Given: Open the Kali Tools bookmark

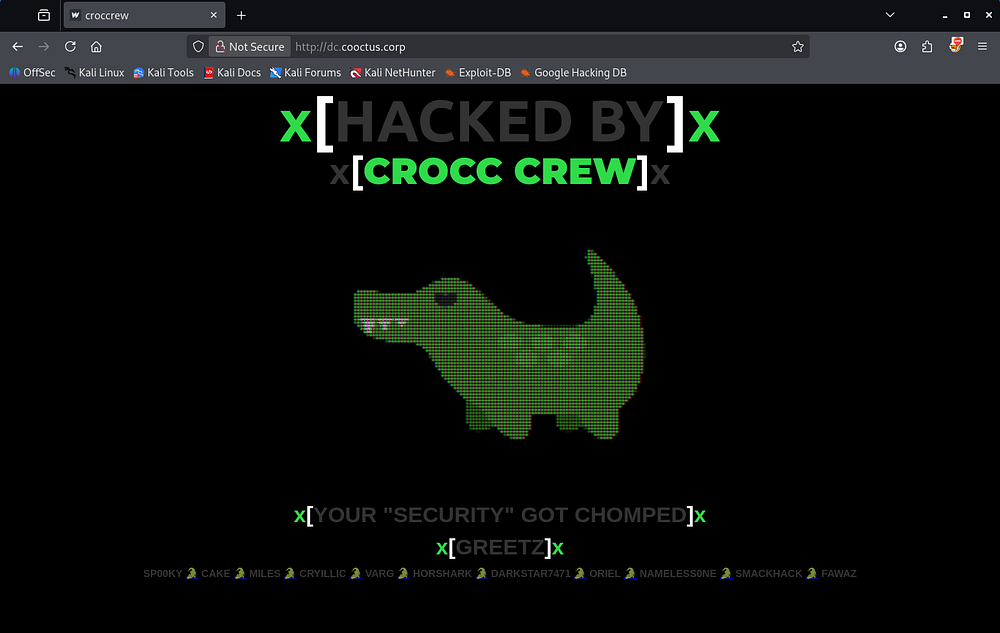Looking at the screenshot, I should pos(164,73).
